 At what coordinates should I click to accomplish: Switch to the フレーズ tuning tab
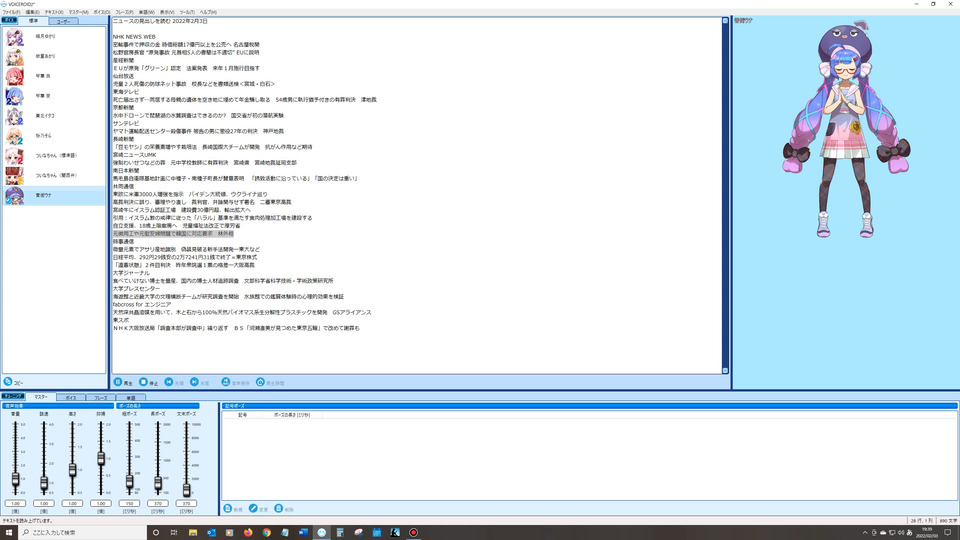tap(100, 397)
